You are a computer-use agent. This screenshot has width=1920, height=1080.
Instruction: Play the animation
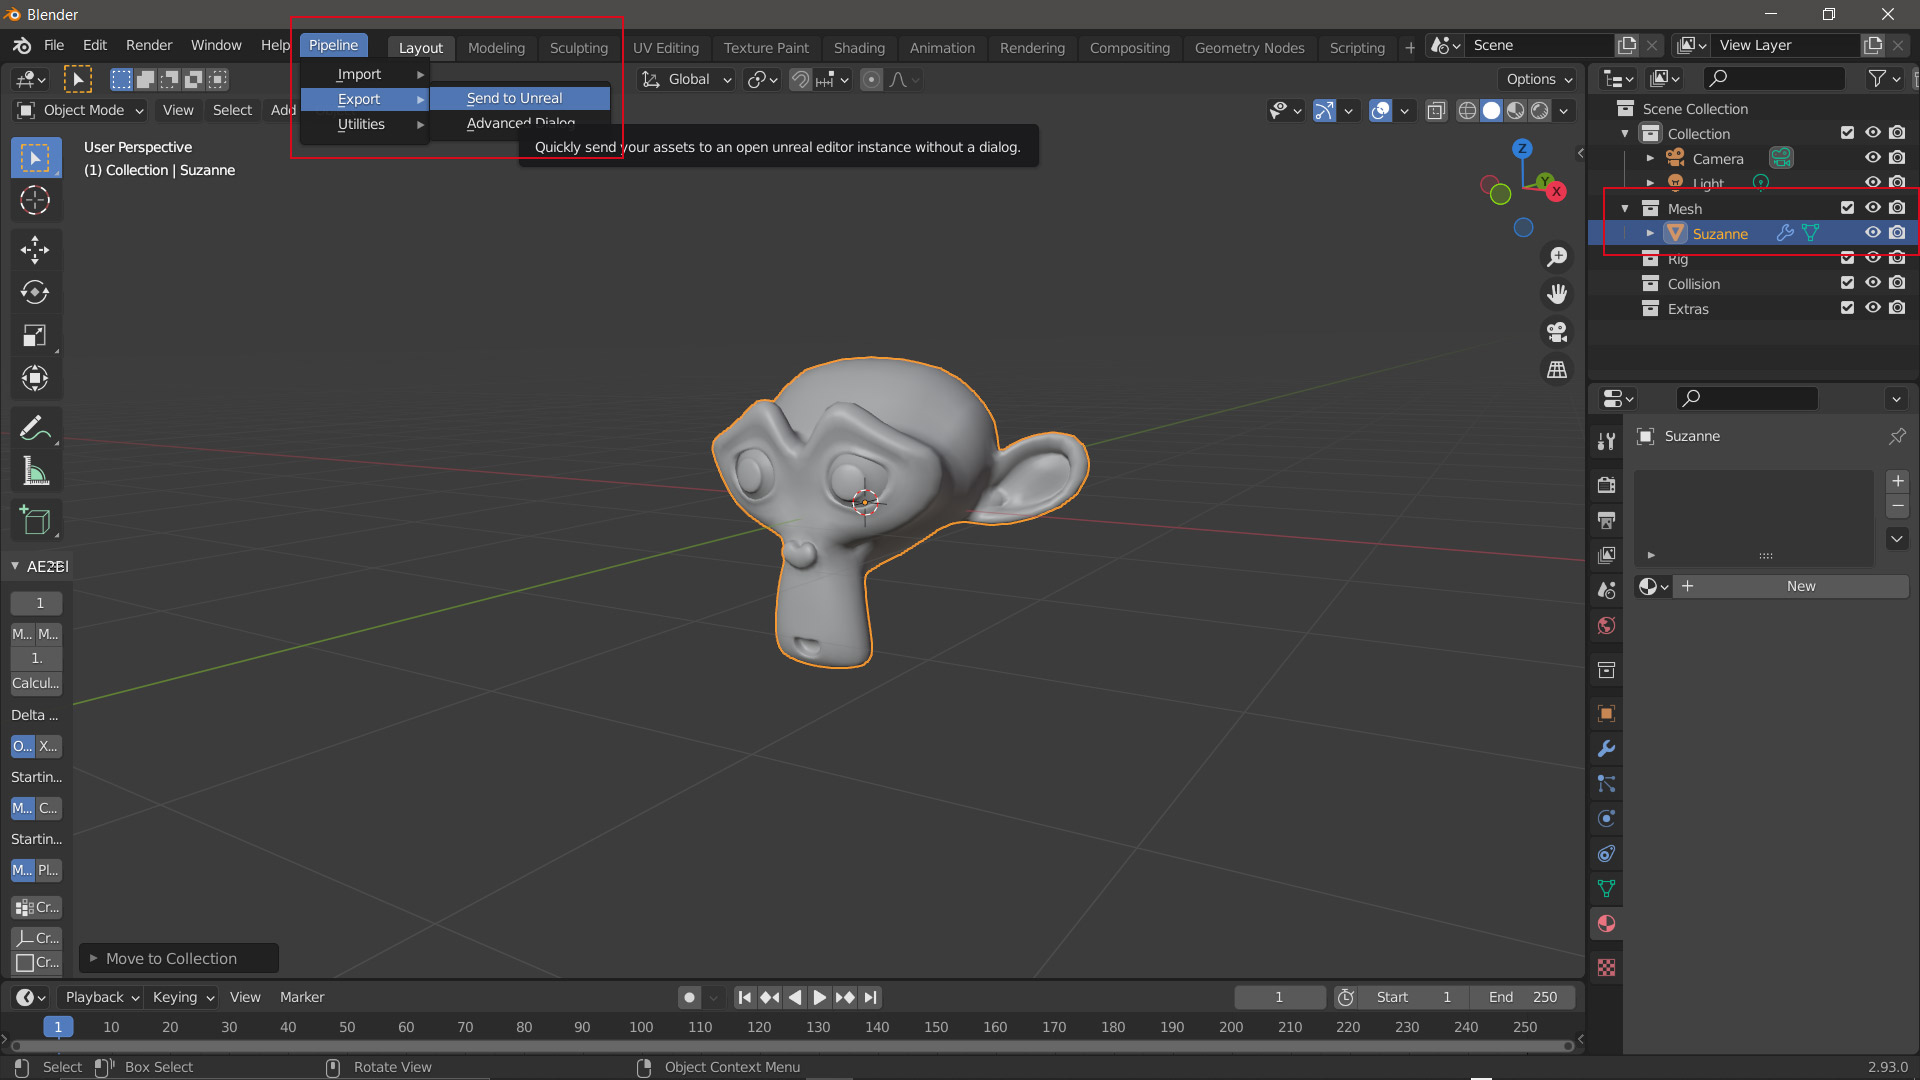819,997
